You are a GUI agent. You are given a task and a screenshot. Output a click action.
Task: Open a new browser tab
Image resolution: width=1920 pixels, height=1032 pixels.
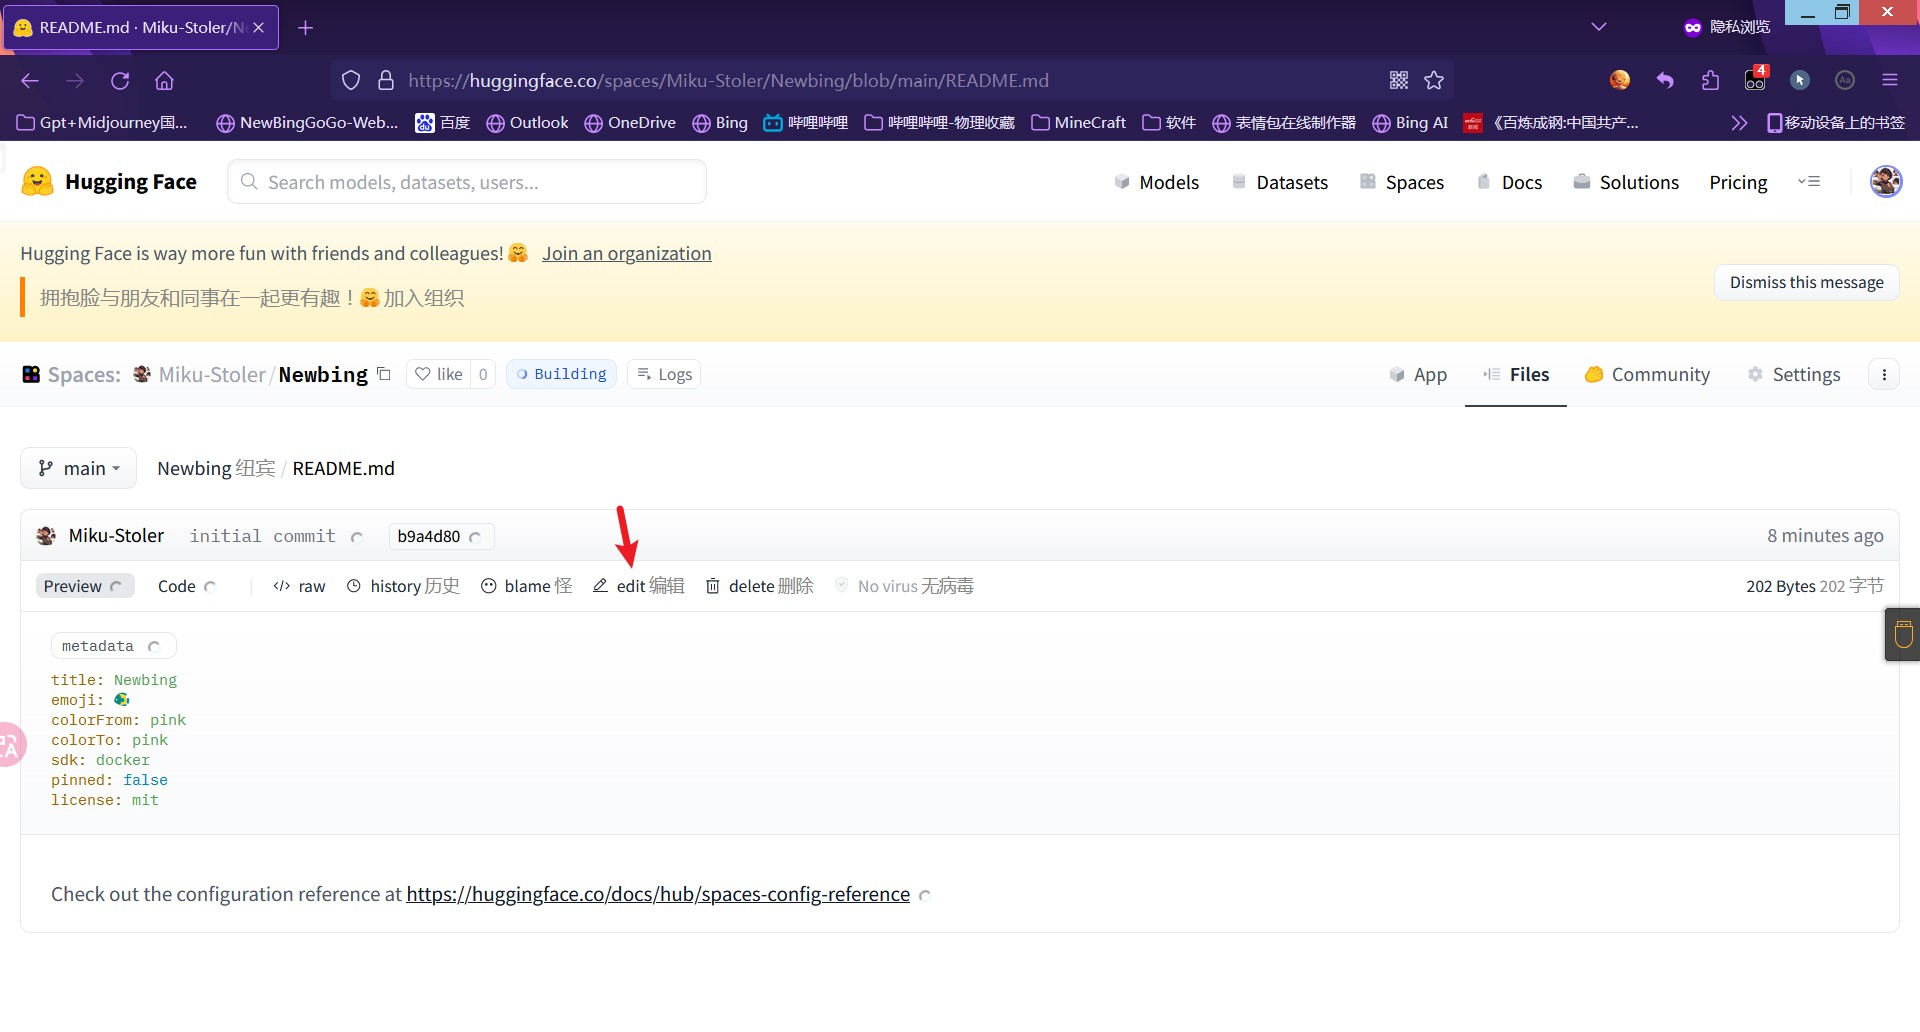coord(306,28)
